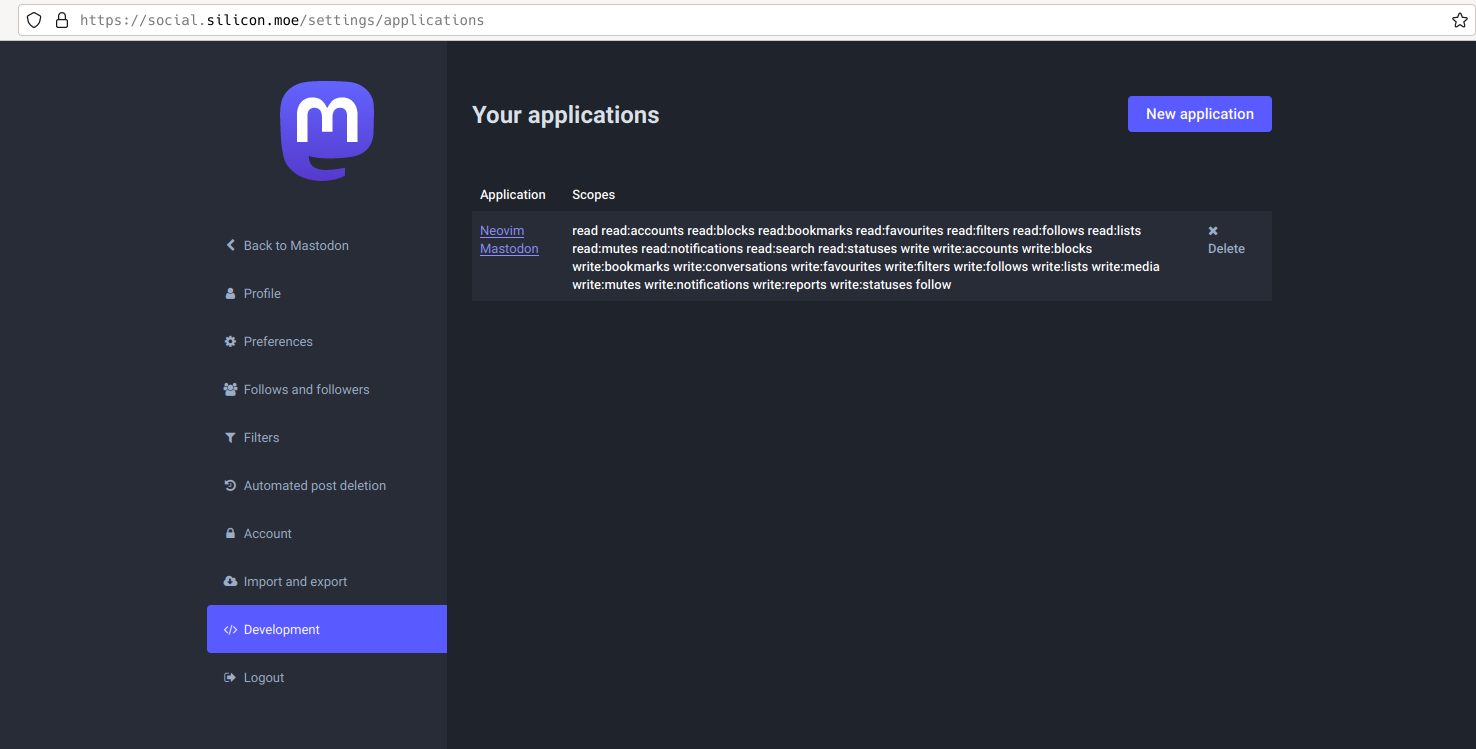
Task: Click the back chevron icon beside Back to Mastodon
Action: (x=230, y=245)
